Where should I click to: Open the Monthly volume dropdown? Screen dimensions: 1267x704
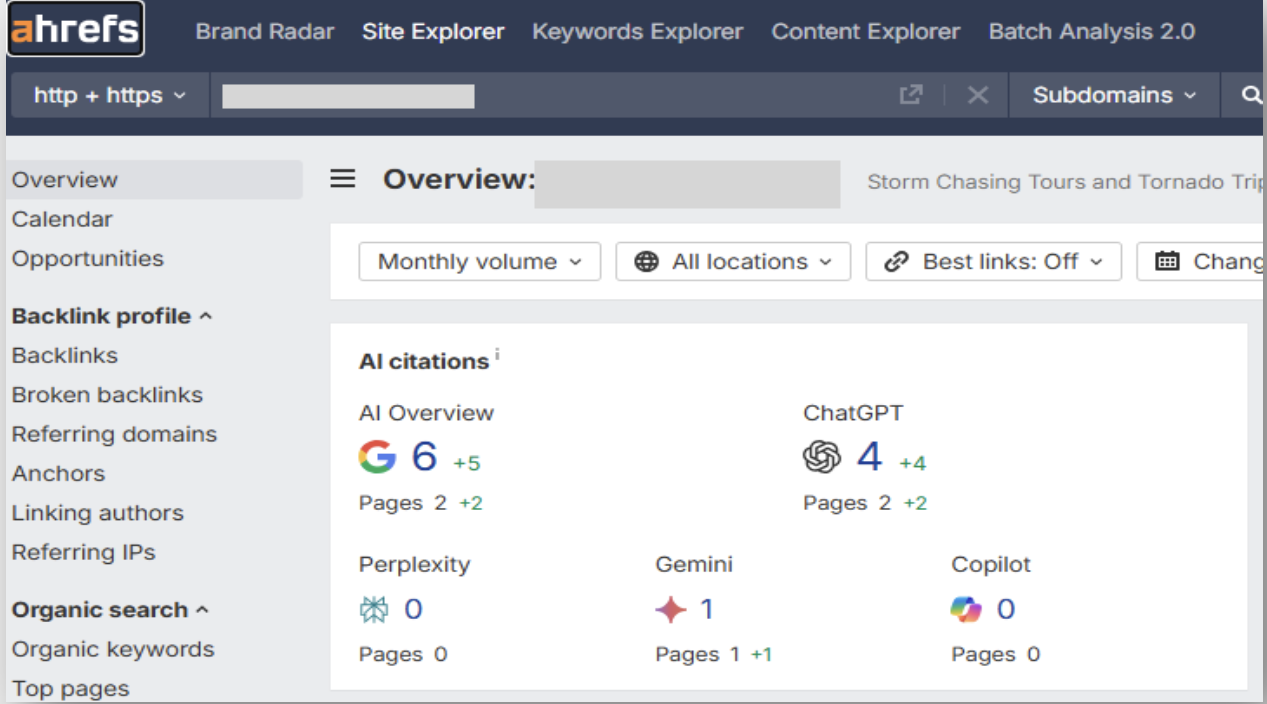click(480, 262)
